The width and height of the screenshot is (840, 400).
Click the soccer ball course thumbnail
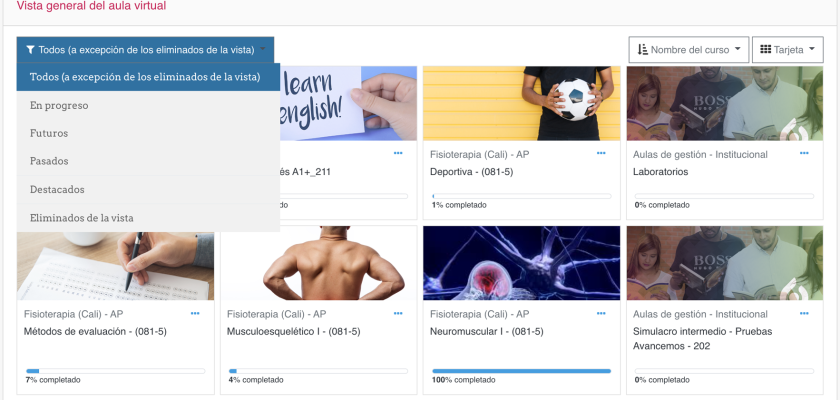pos(522,103)
